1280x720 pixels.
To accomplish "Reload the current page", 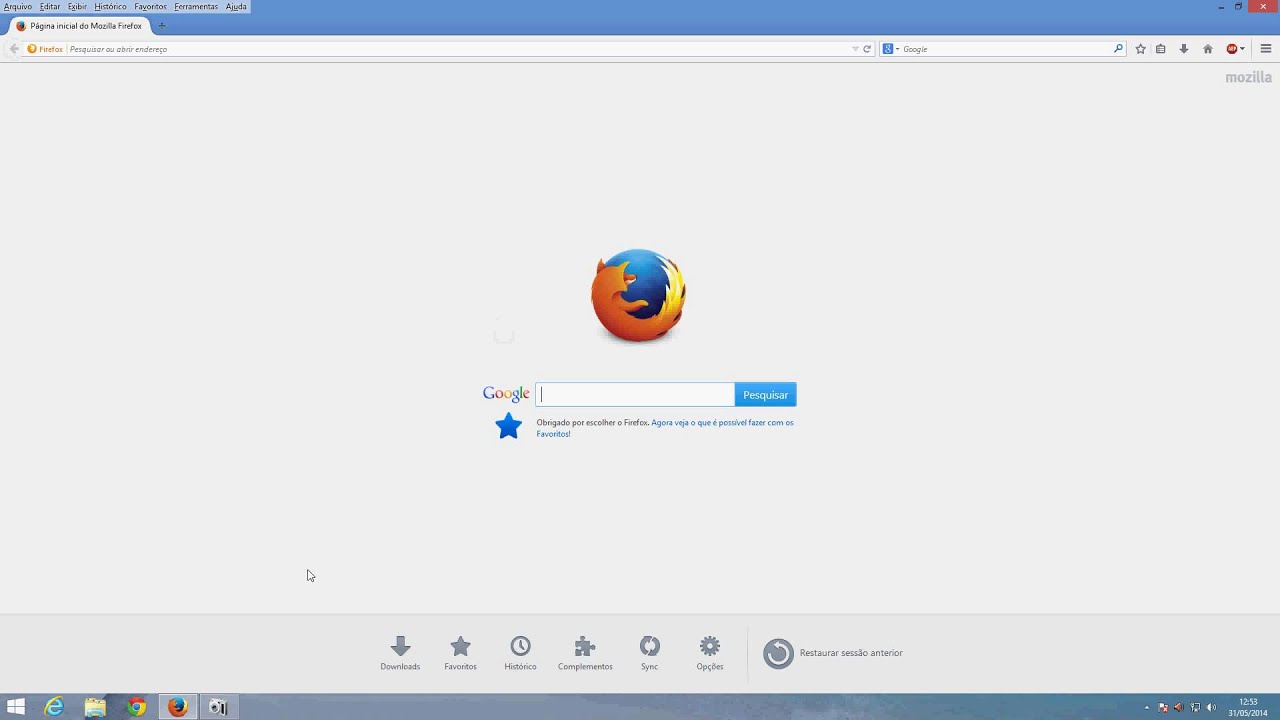I will [x=867, y=49].
